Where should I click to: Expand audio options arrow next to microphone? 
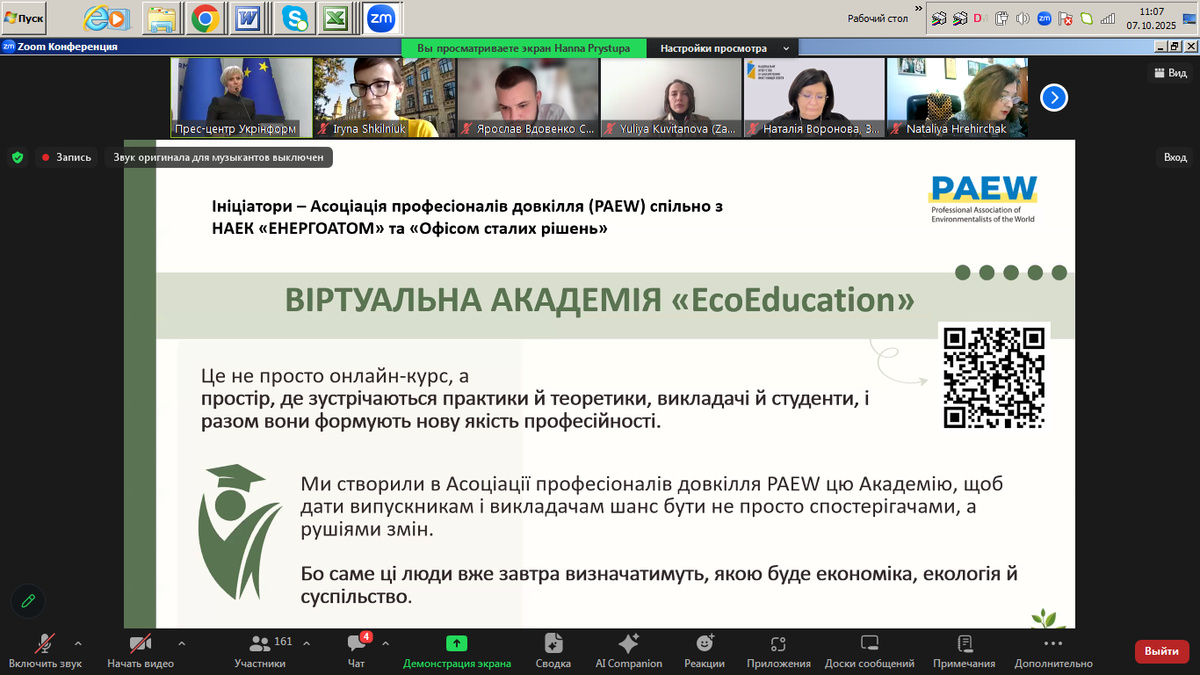[78, 643]
